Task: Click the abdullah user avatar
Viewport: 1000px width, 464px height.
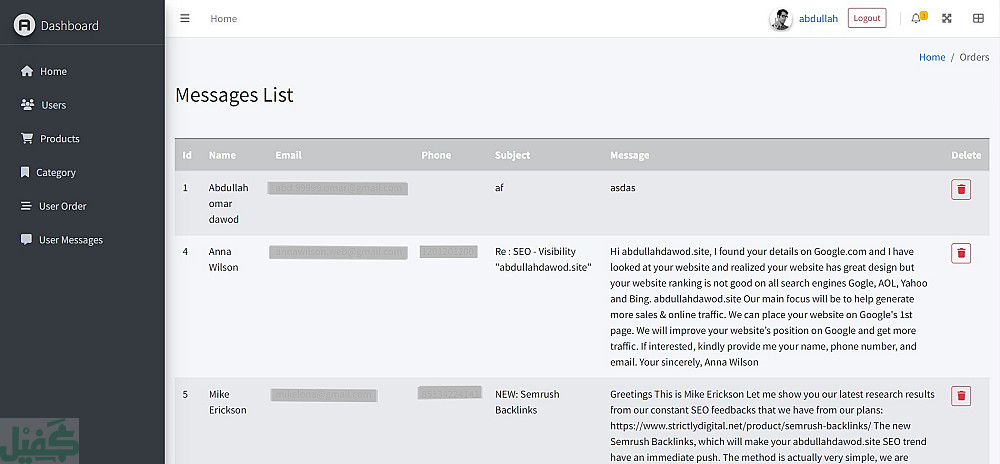Action: pos(780,19)
